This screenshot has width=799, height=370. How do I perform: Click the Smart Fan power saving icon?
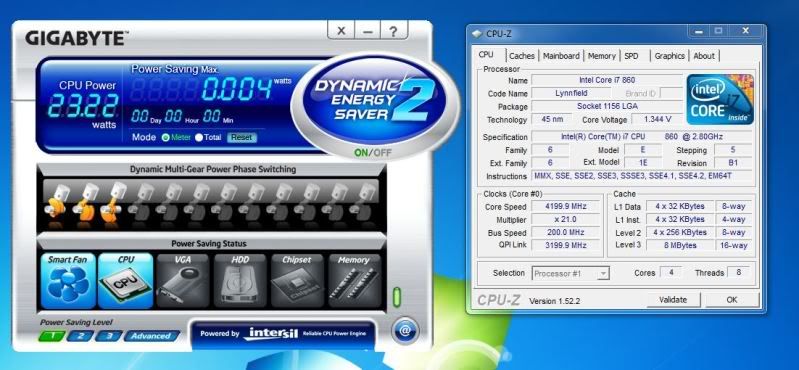(68, 281)
